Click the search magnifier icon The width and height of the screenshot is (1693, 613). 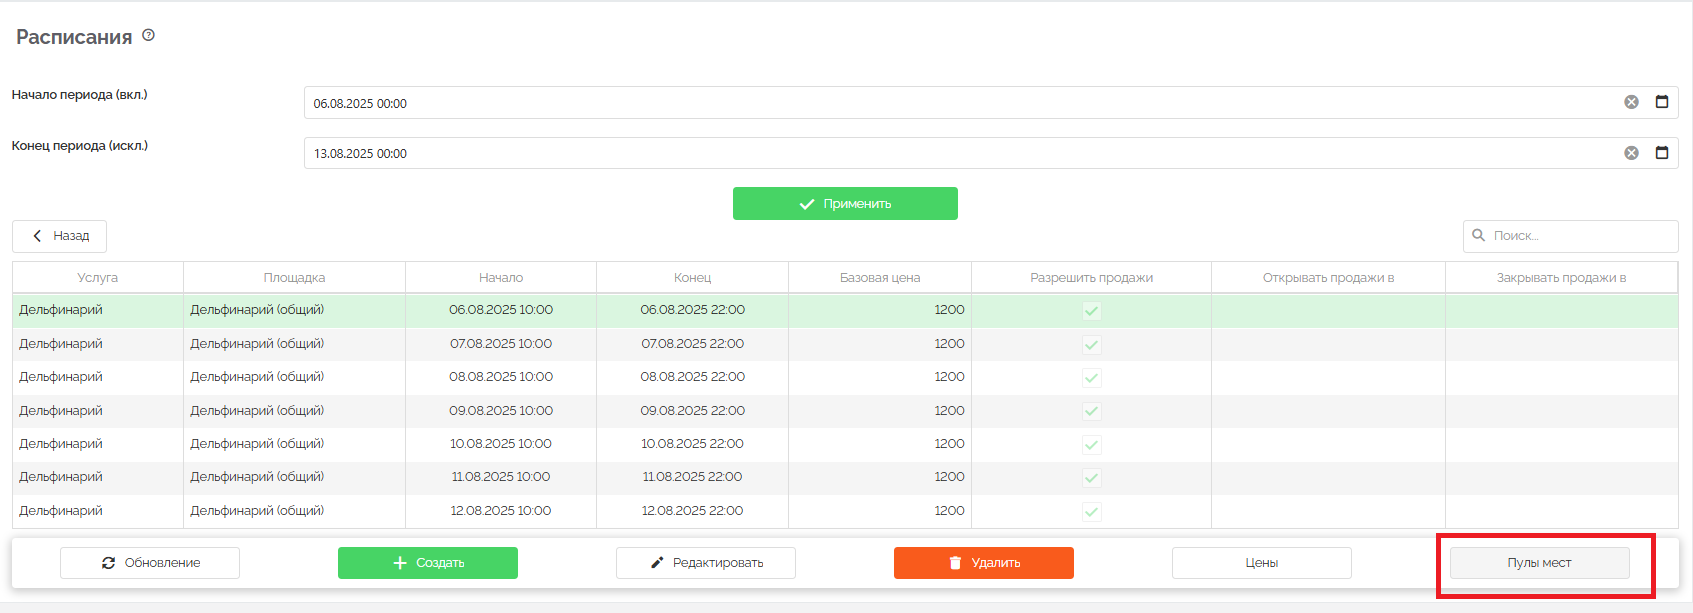tap(1478, 236)
